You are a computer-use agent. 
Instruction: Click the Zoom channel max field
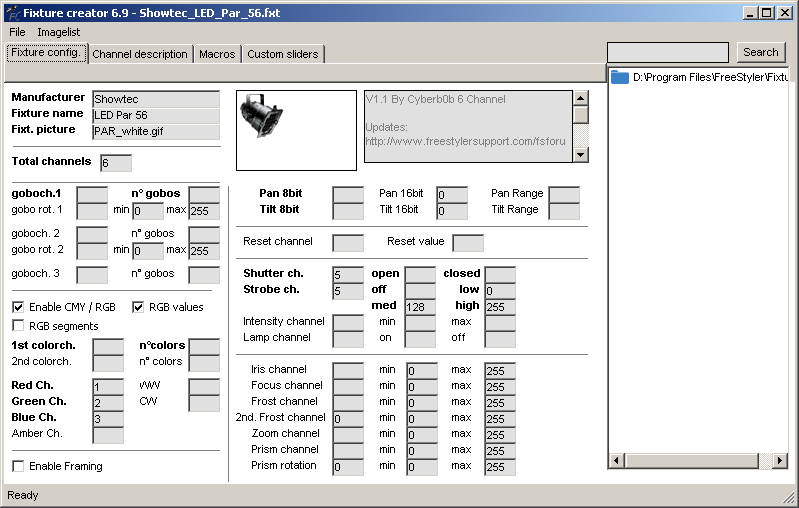click(x=500, y=435)
